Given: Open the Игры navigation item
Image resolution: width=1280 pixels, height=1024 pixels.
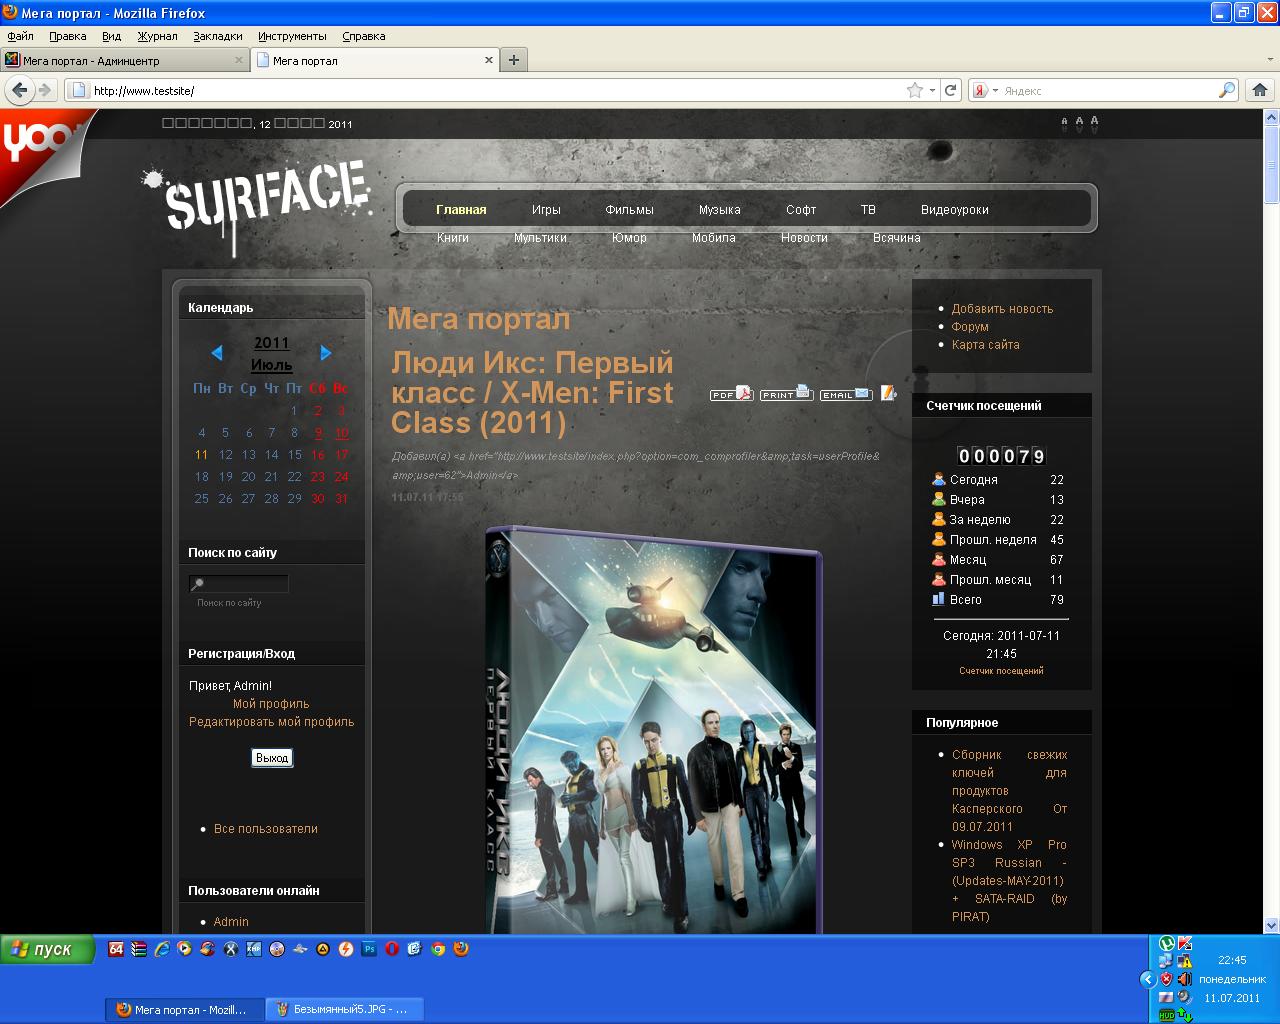Looking at the screenshot, I should point(546,210).
